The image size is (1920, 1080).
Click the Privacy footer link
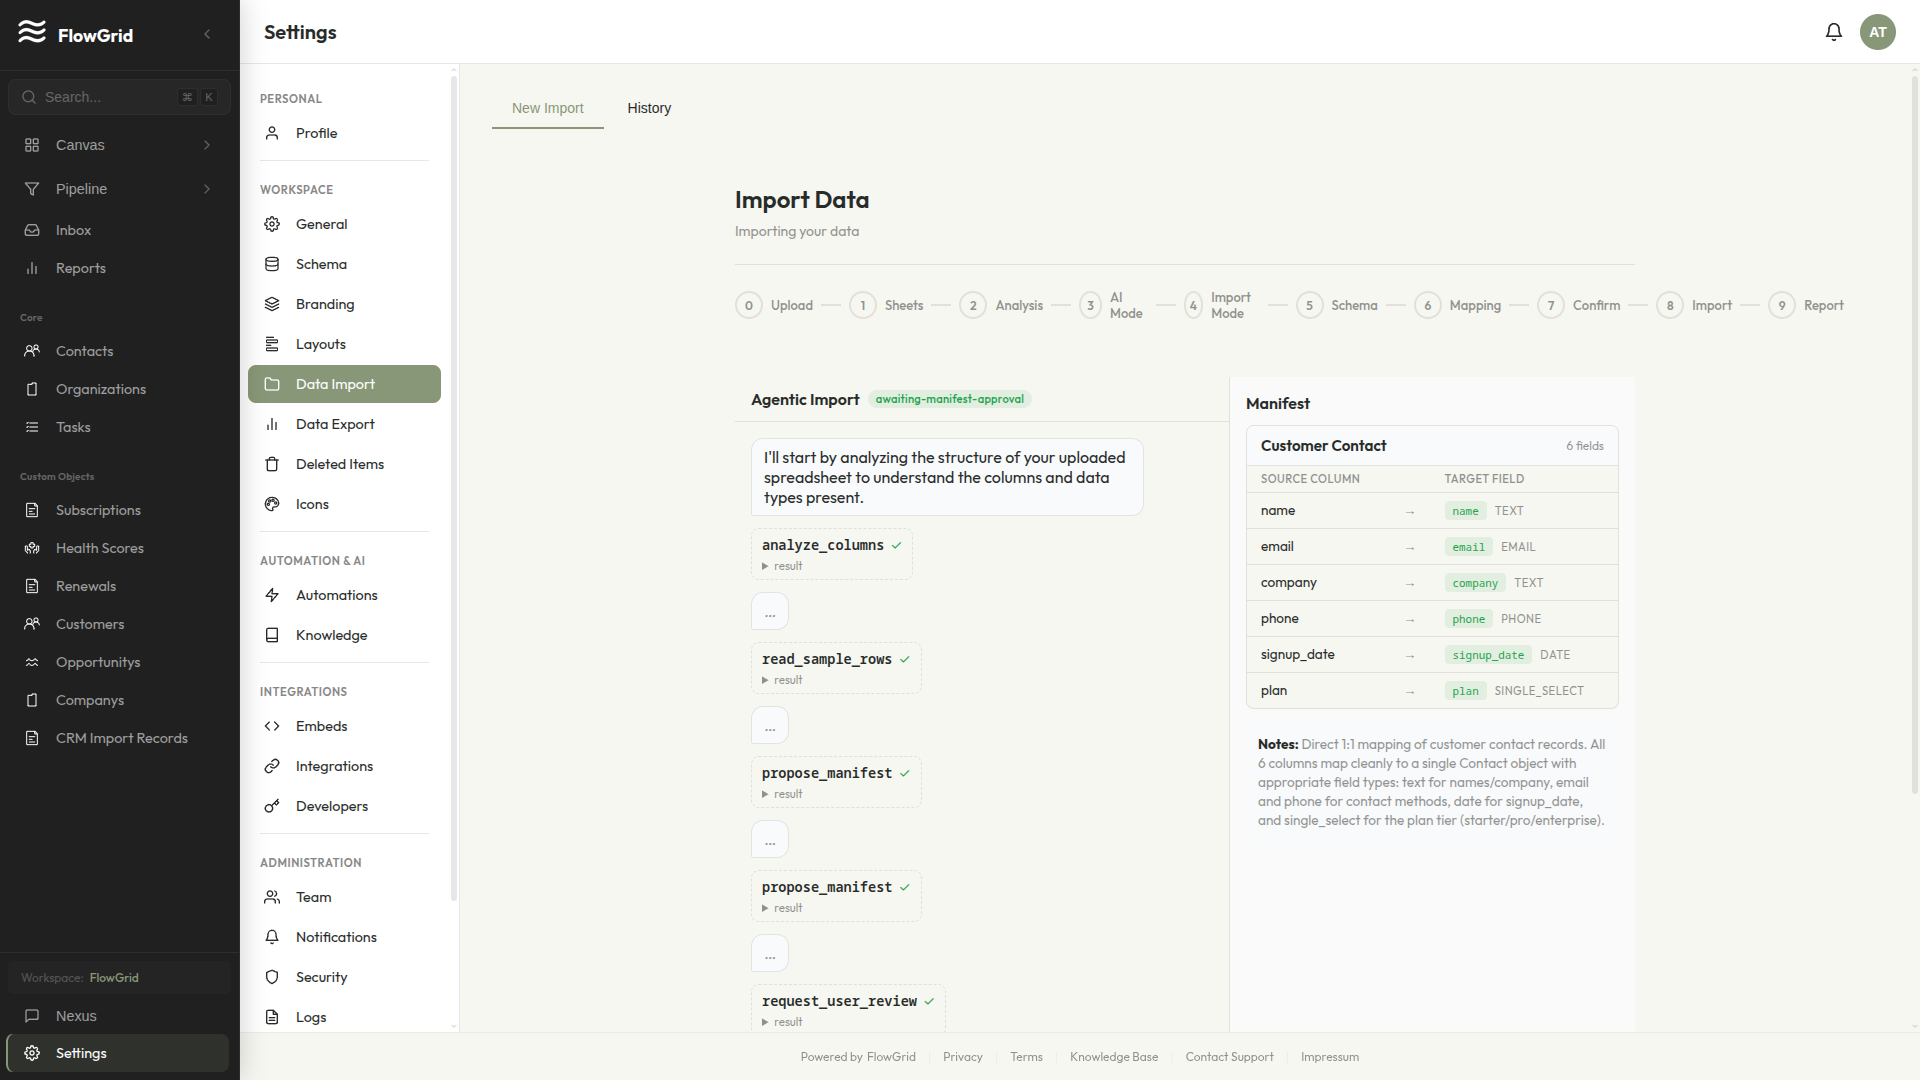click(962, 1057)
